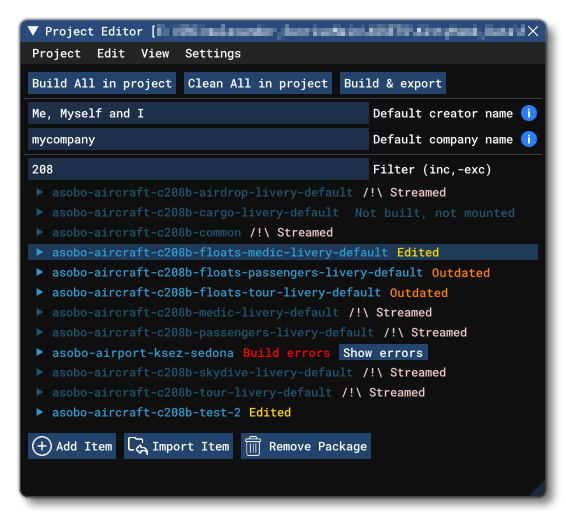The image size is (566, 517).
Task: Click Edited status on c208b-test-2 row
Action: coord(270,413)
